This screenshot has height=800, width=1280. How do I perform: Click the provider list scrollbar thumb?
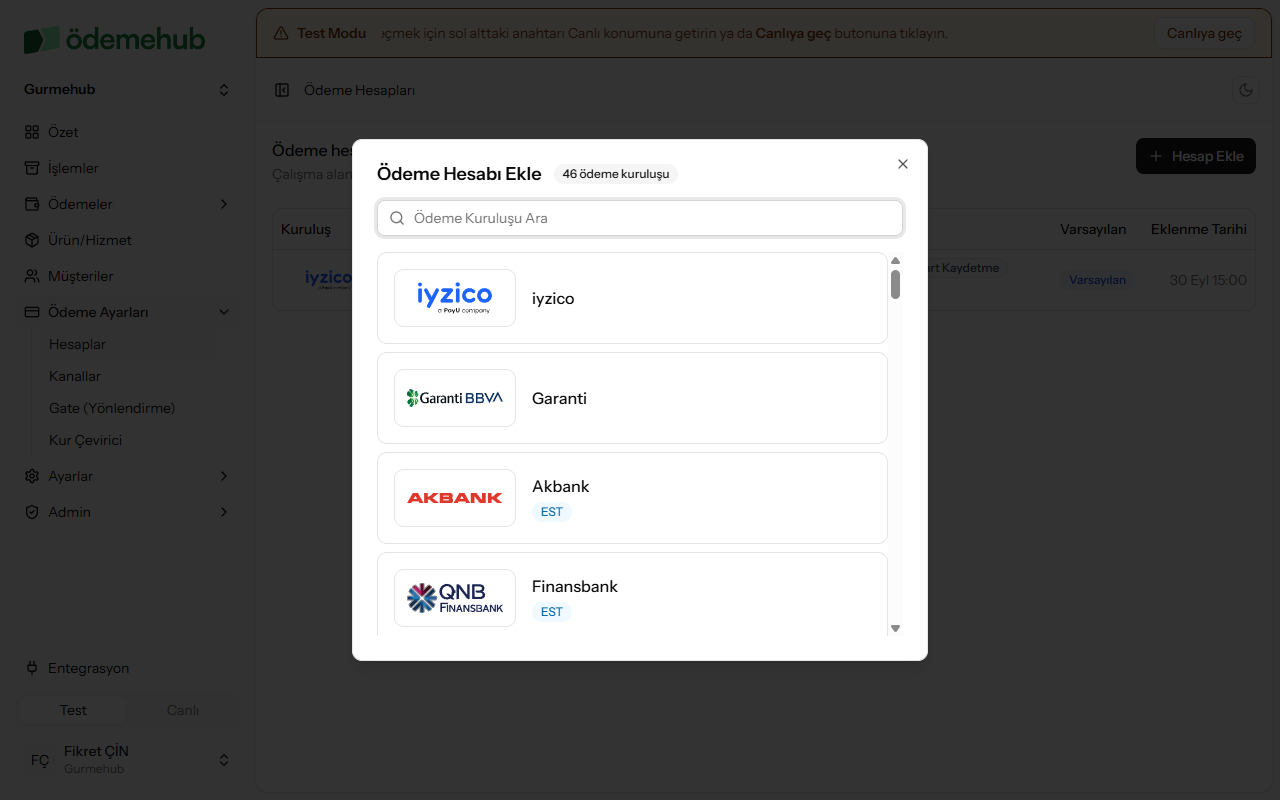895,284
